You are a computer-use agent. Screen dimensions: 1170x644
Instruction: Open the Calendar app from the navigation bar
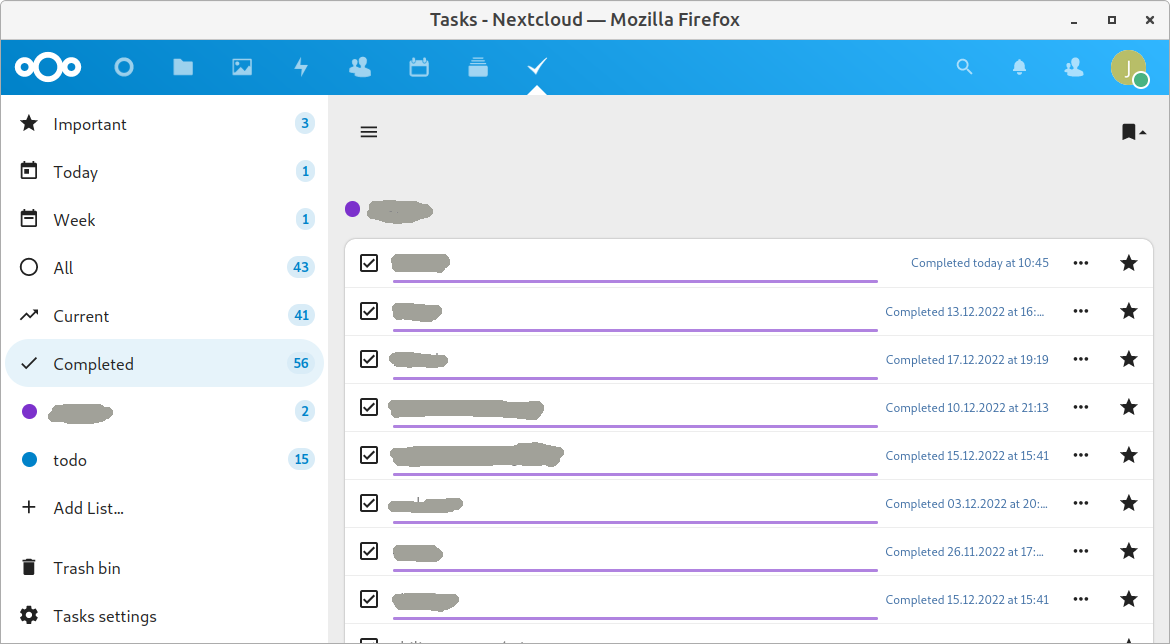tap(418, 67)
